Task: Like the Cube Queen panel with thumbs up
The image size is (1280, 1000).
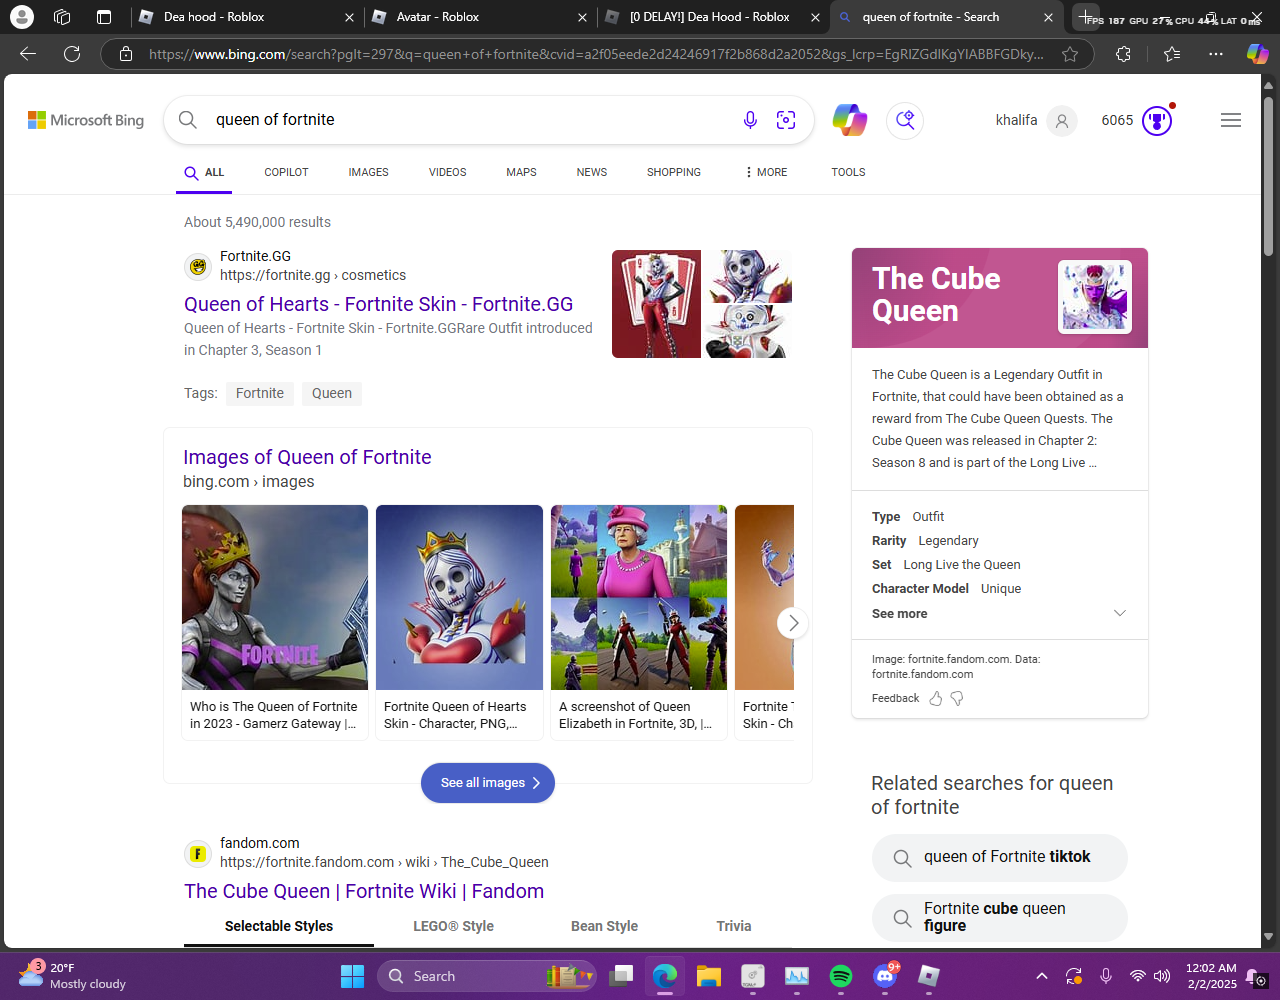Action: click(936, 698)
